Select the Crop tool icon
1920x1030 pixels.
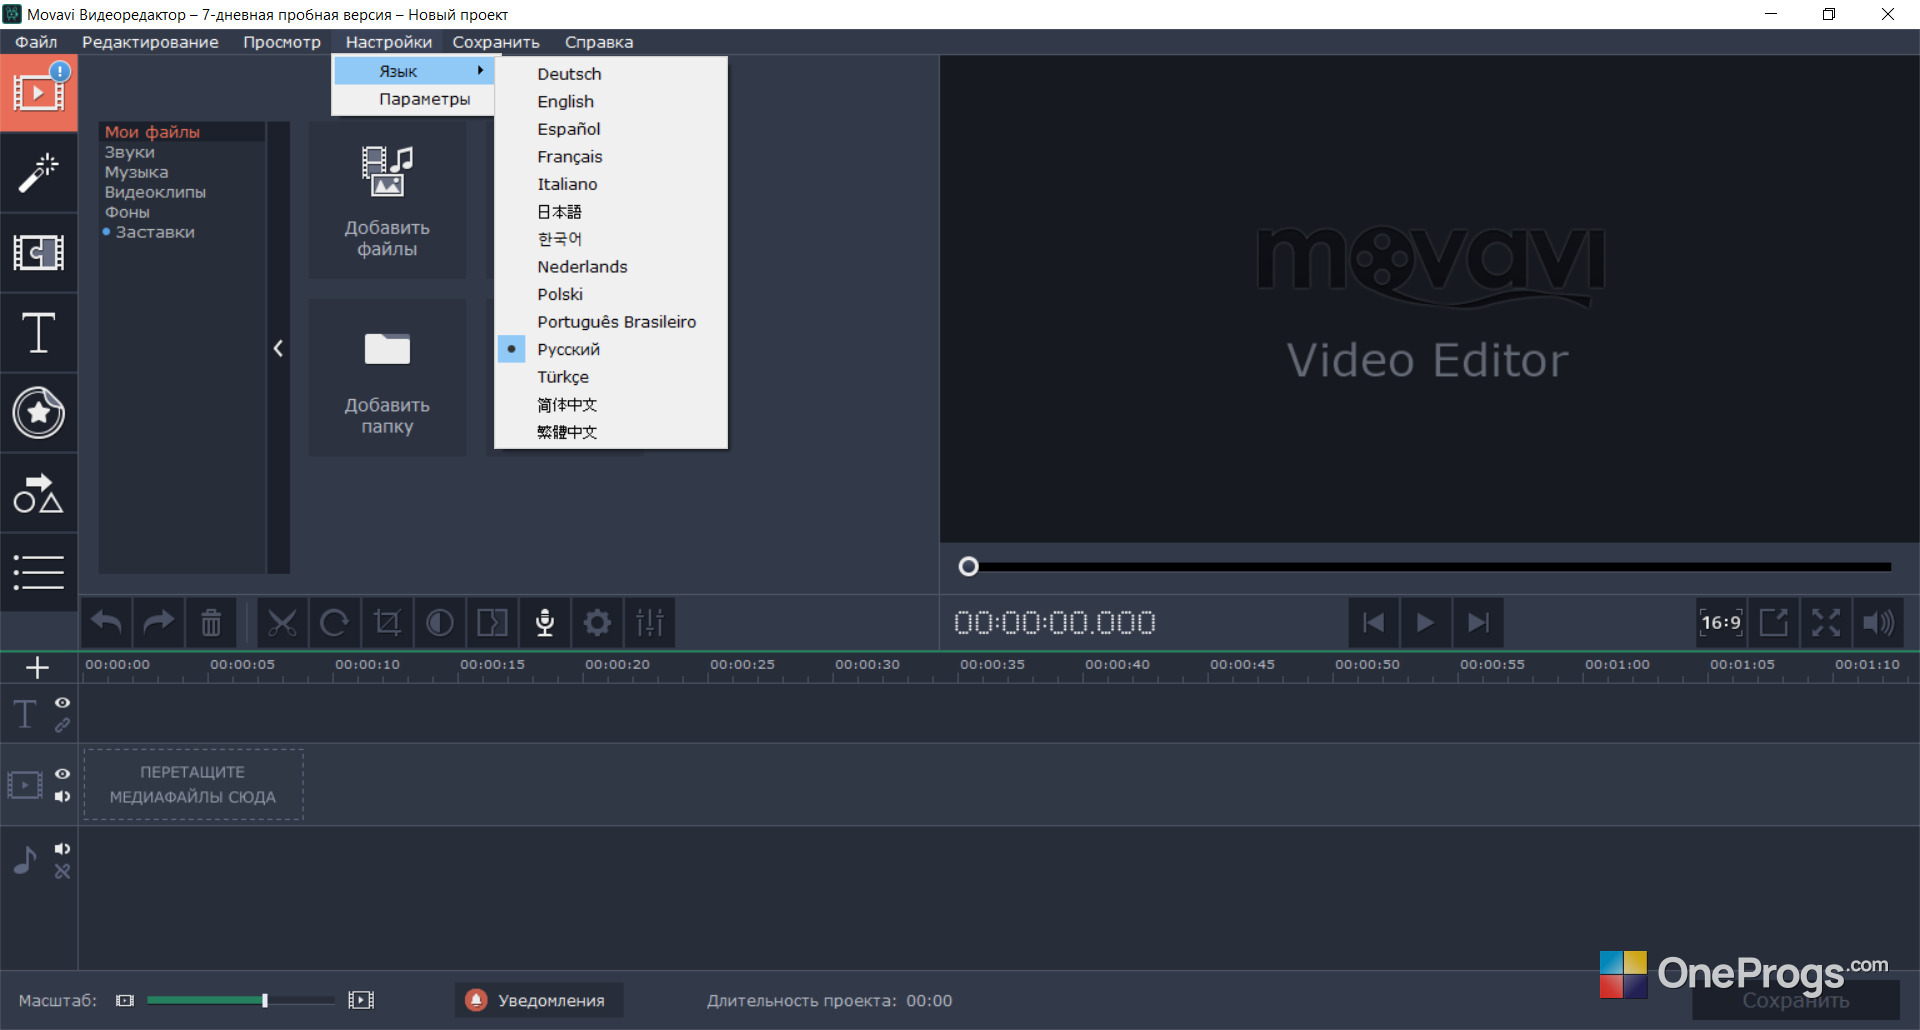387,623
